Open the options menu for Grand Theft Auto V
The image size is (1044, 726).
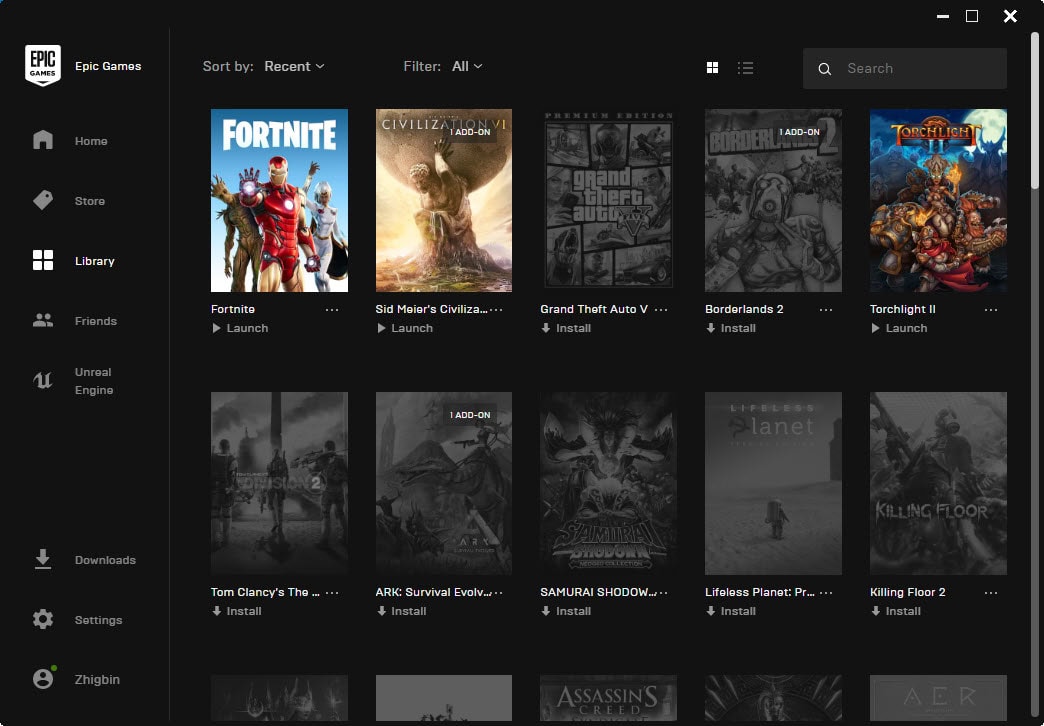[x=660, y=310]
